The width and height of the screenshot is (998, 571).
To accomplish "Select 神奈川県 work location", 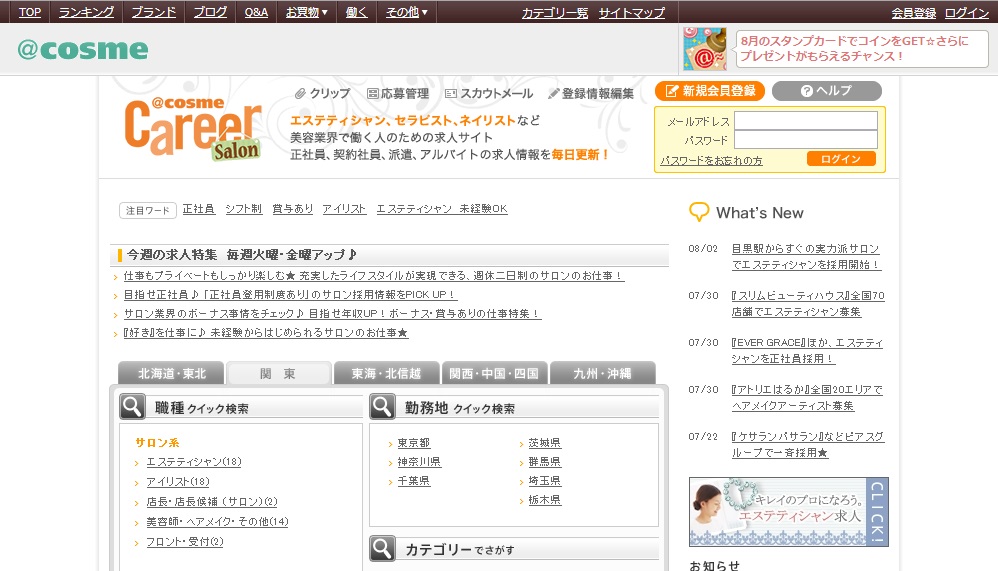I will coord(419,462).
